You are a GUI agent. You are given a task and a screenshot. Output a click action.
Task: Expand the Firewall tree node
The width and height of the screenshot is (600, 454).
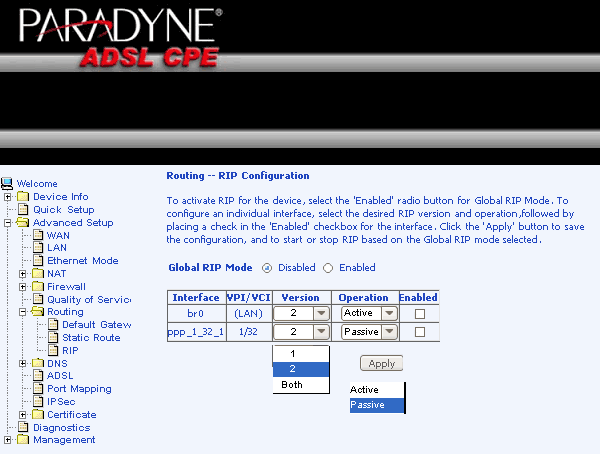(x=23, y=287)
